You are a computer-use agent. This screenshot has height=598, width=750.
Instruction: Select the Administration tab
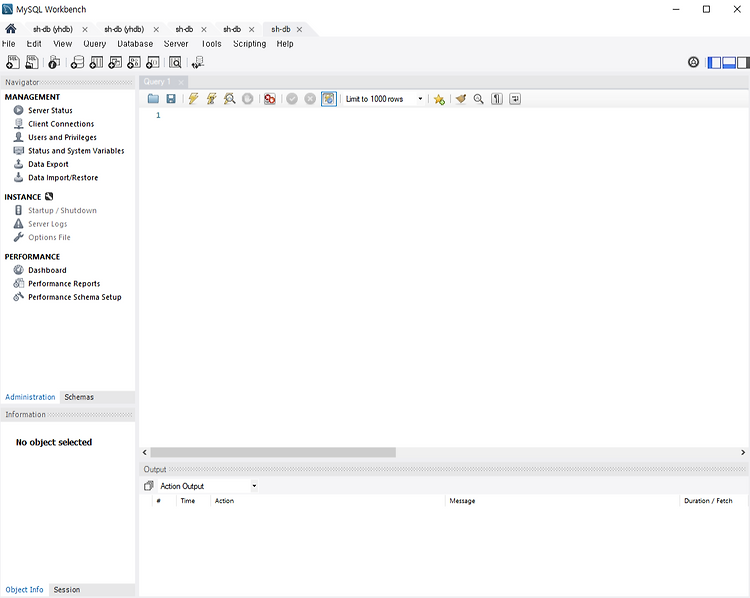coord(30,397)
